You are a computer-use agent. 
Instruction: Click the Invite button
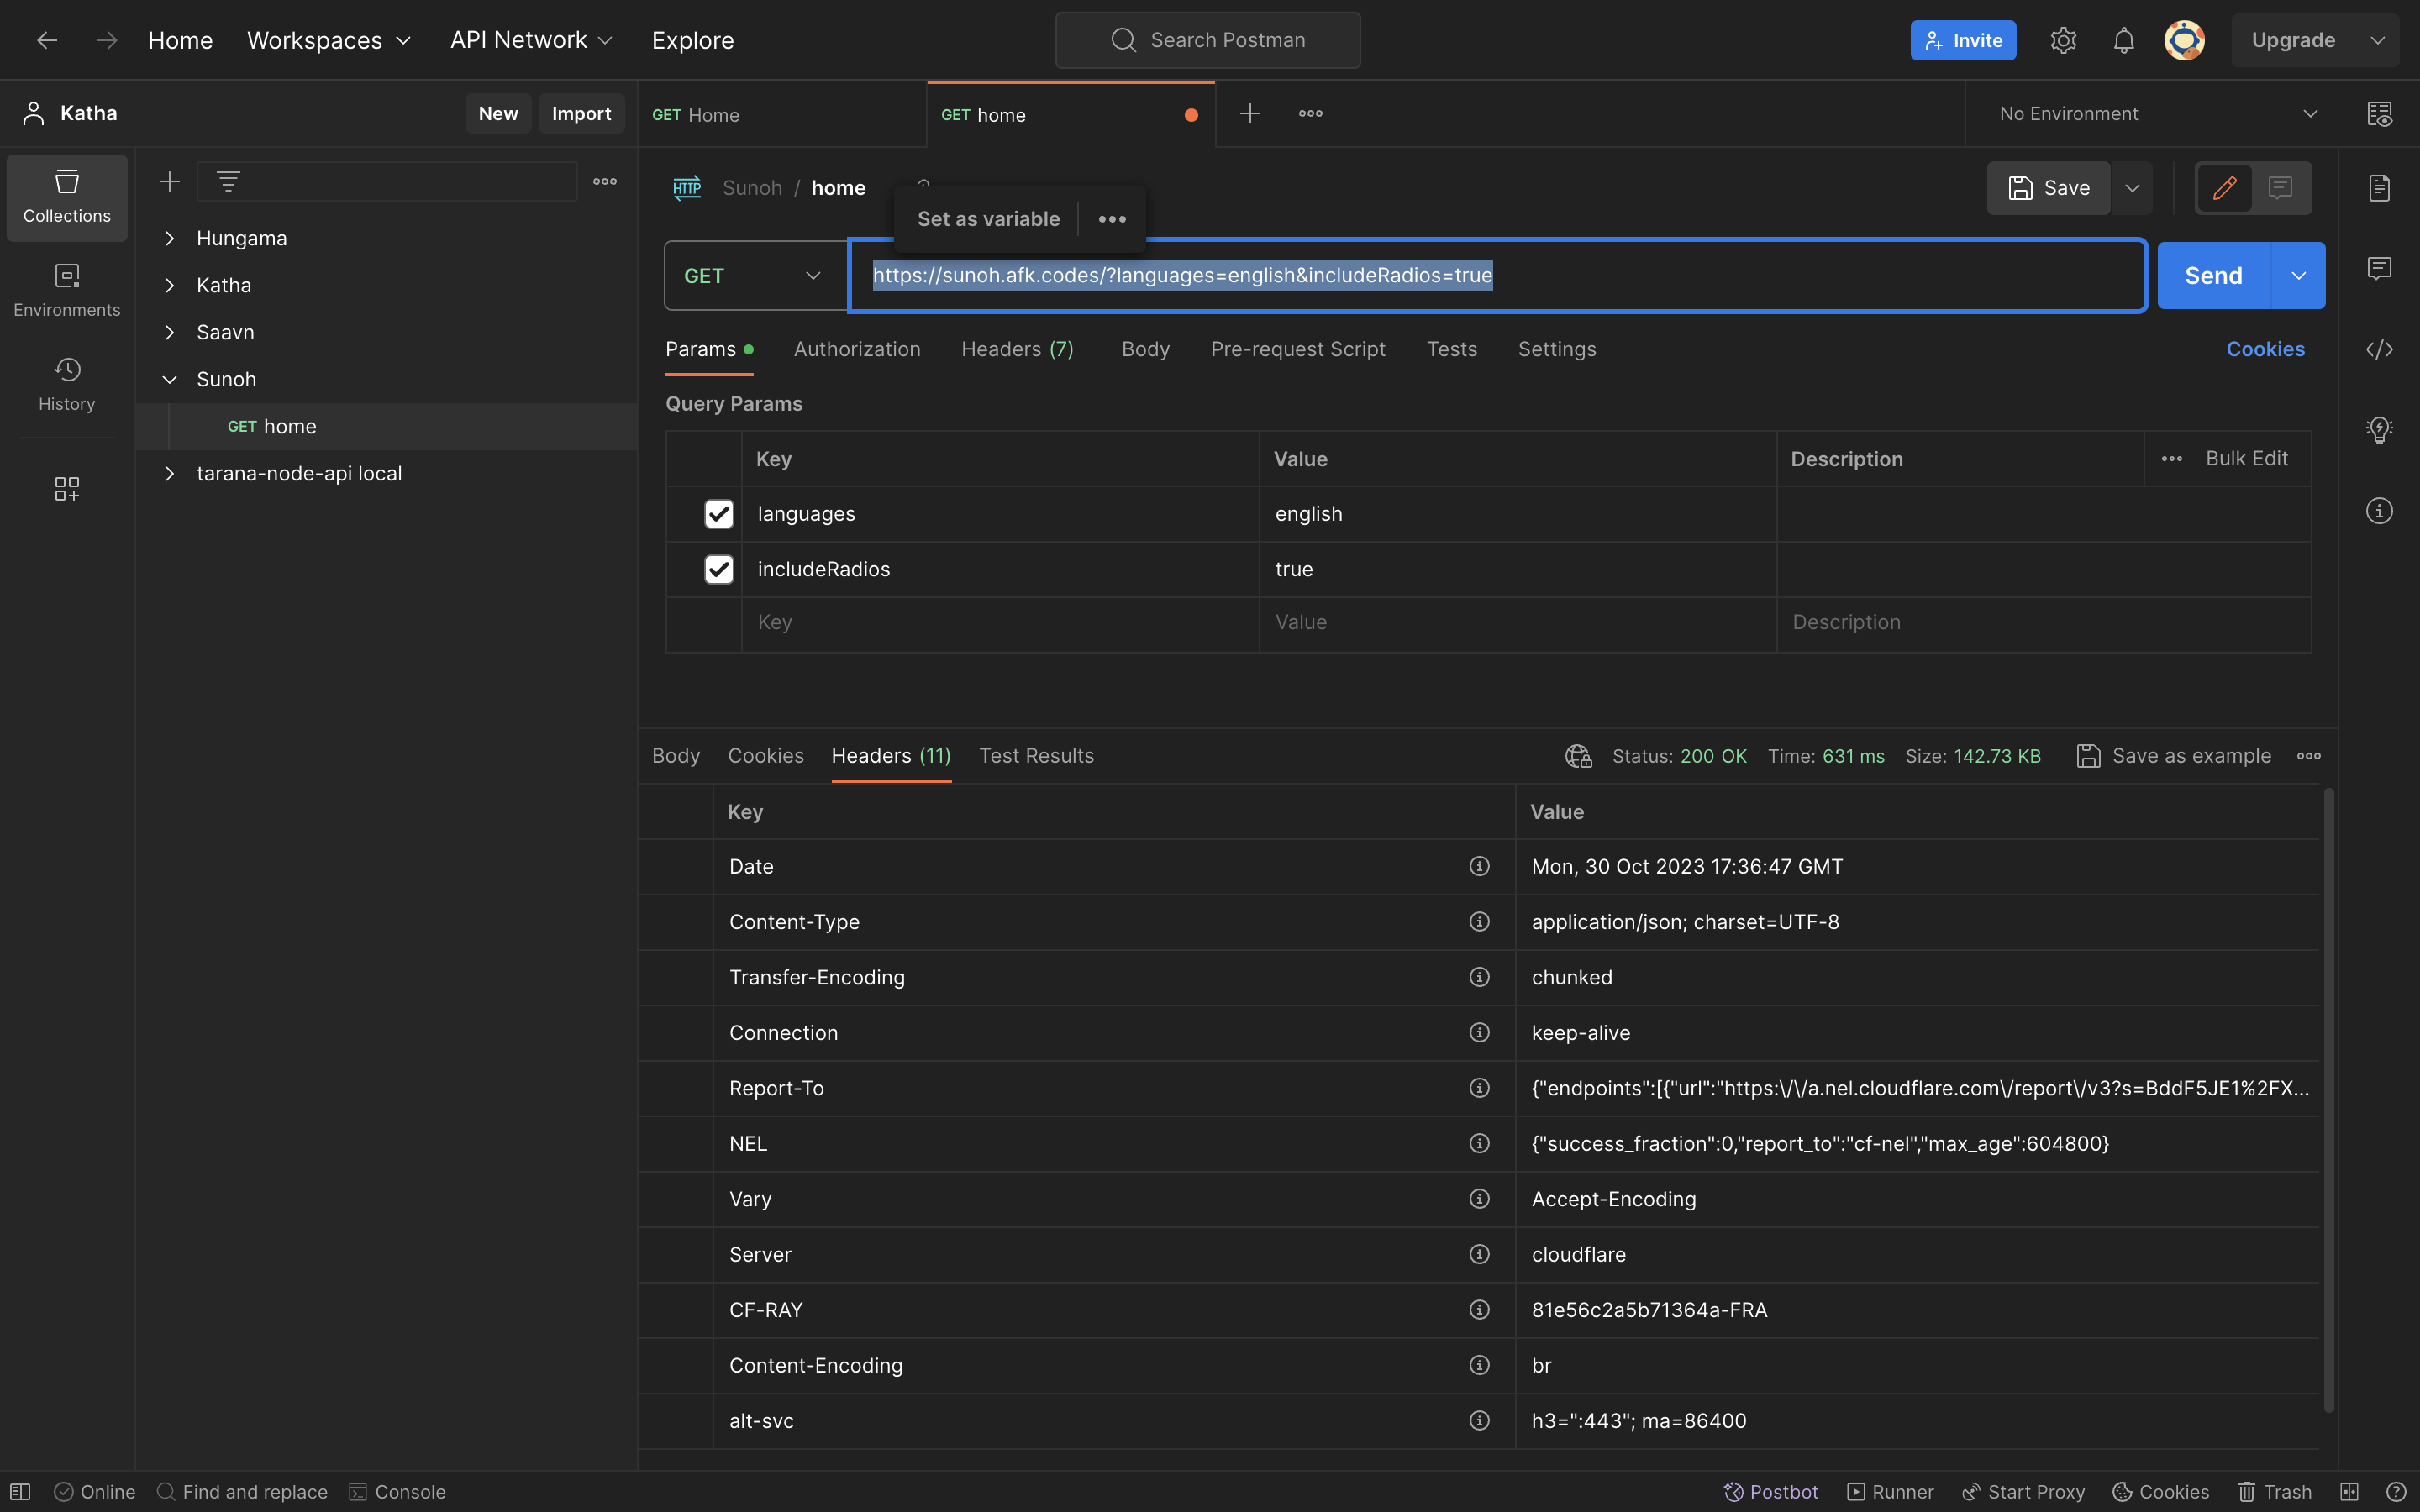(1963, 40)
